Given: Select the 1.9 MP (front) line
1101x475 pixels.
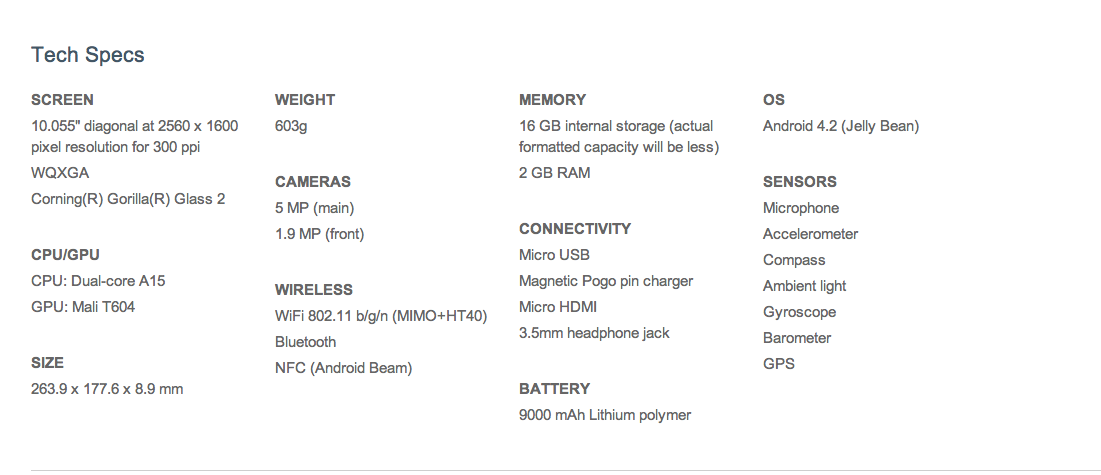Looking at the screenshot, I should [x=319, y=234].
